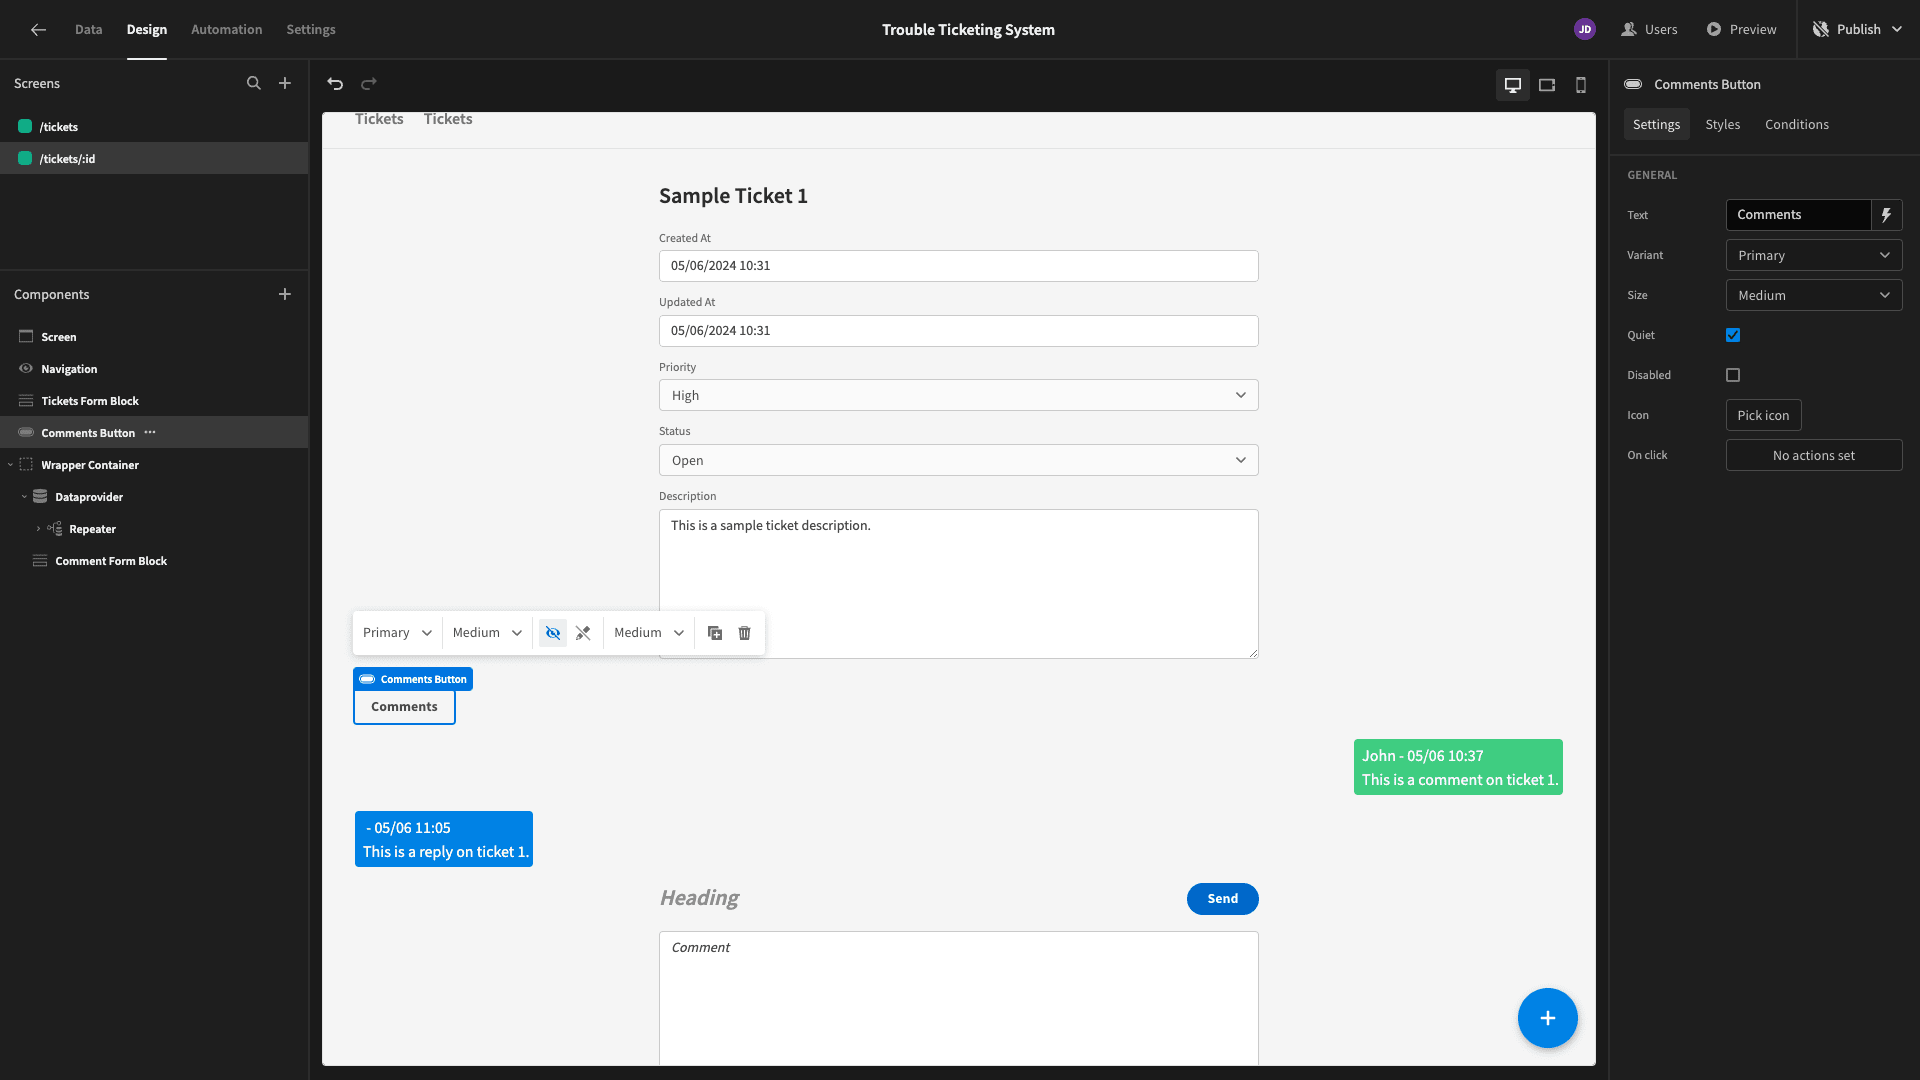
Task: Expand the Repeater tree node
Action: [x=38, y=529]
